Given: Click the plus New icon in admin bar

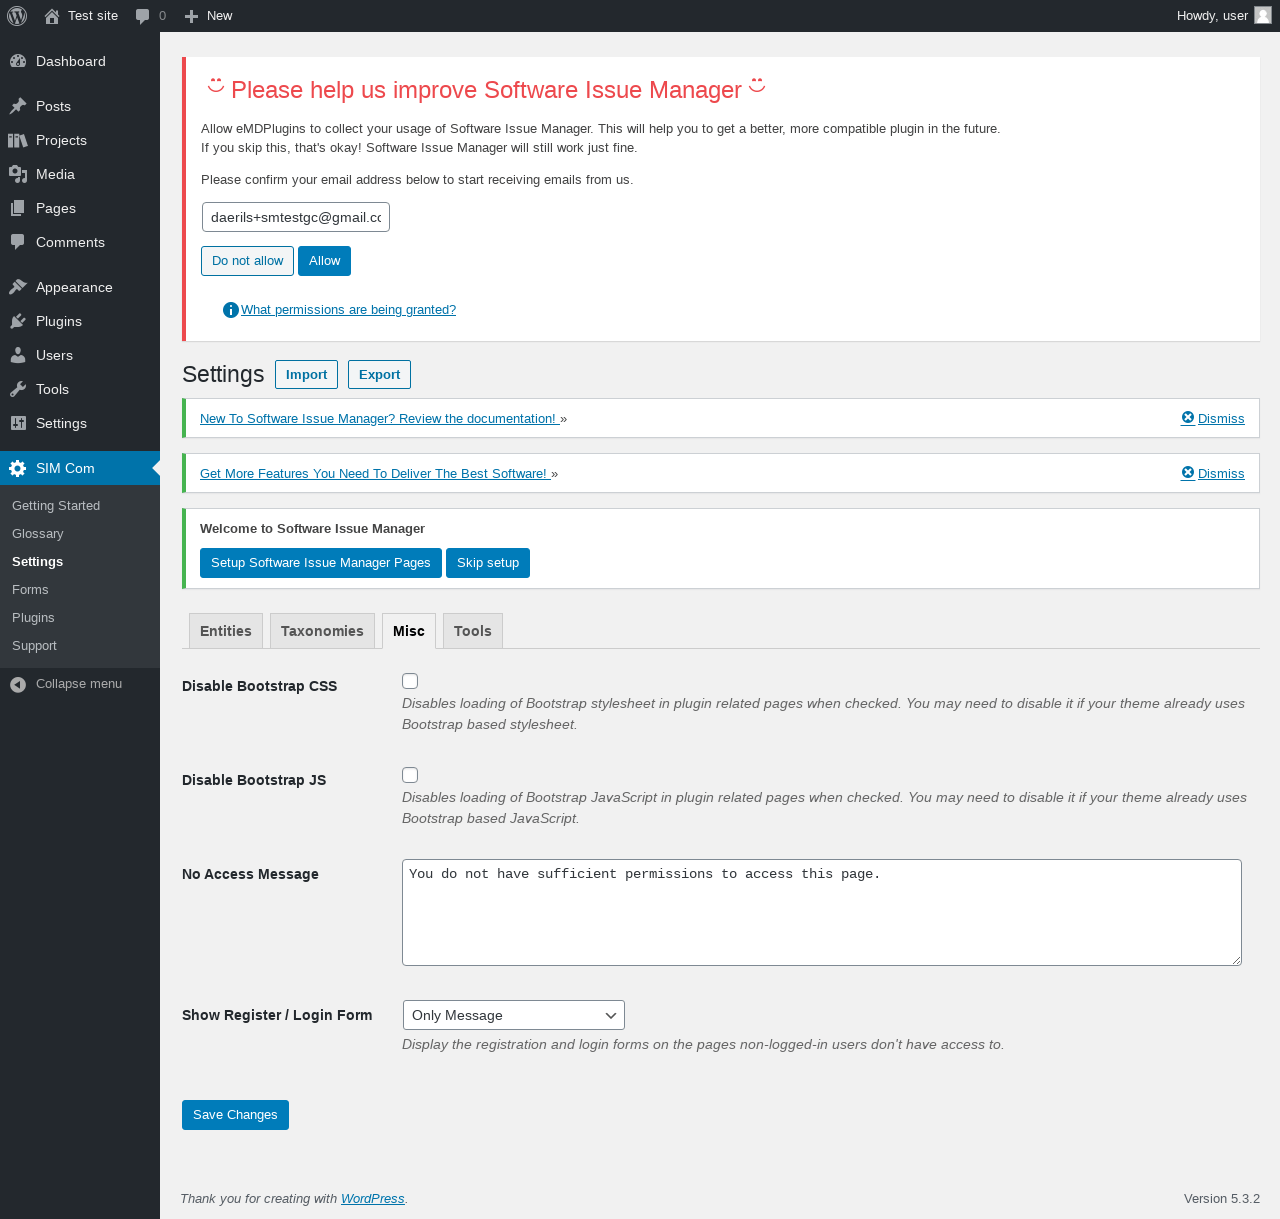Looking at the screenshot, I should [x=192, y=16].
